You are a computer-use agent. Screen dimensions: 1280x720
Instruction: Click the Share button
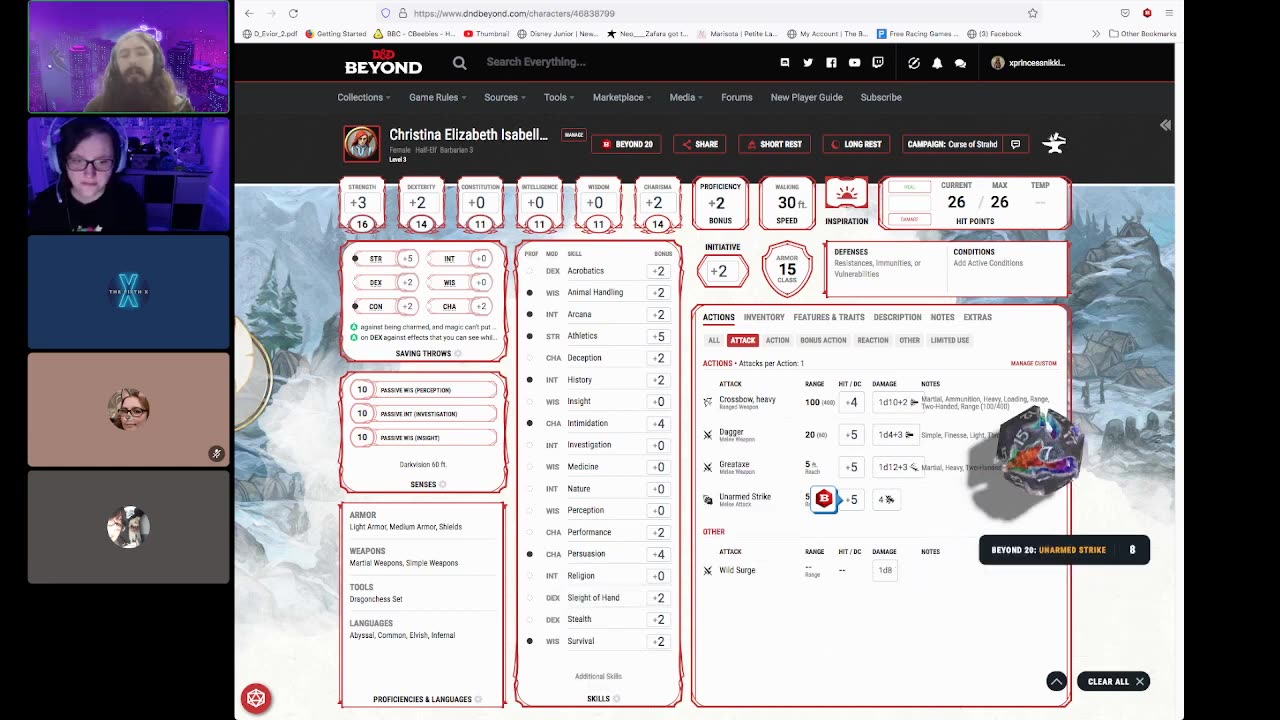pyautogui.click(x=700, y=144)
